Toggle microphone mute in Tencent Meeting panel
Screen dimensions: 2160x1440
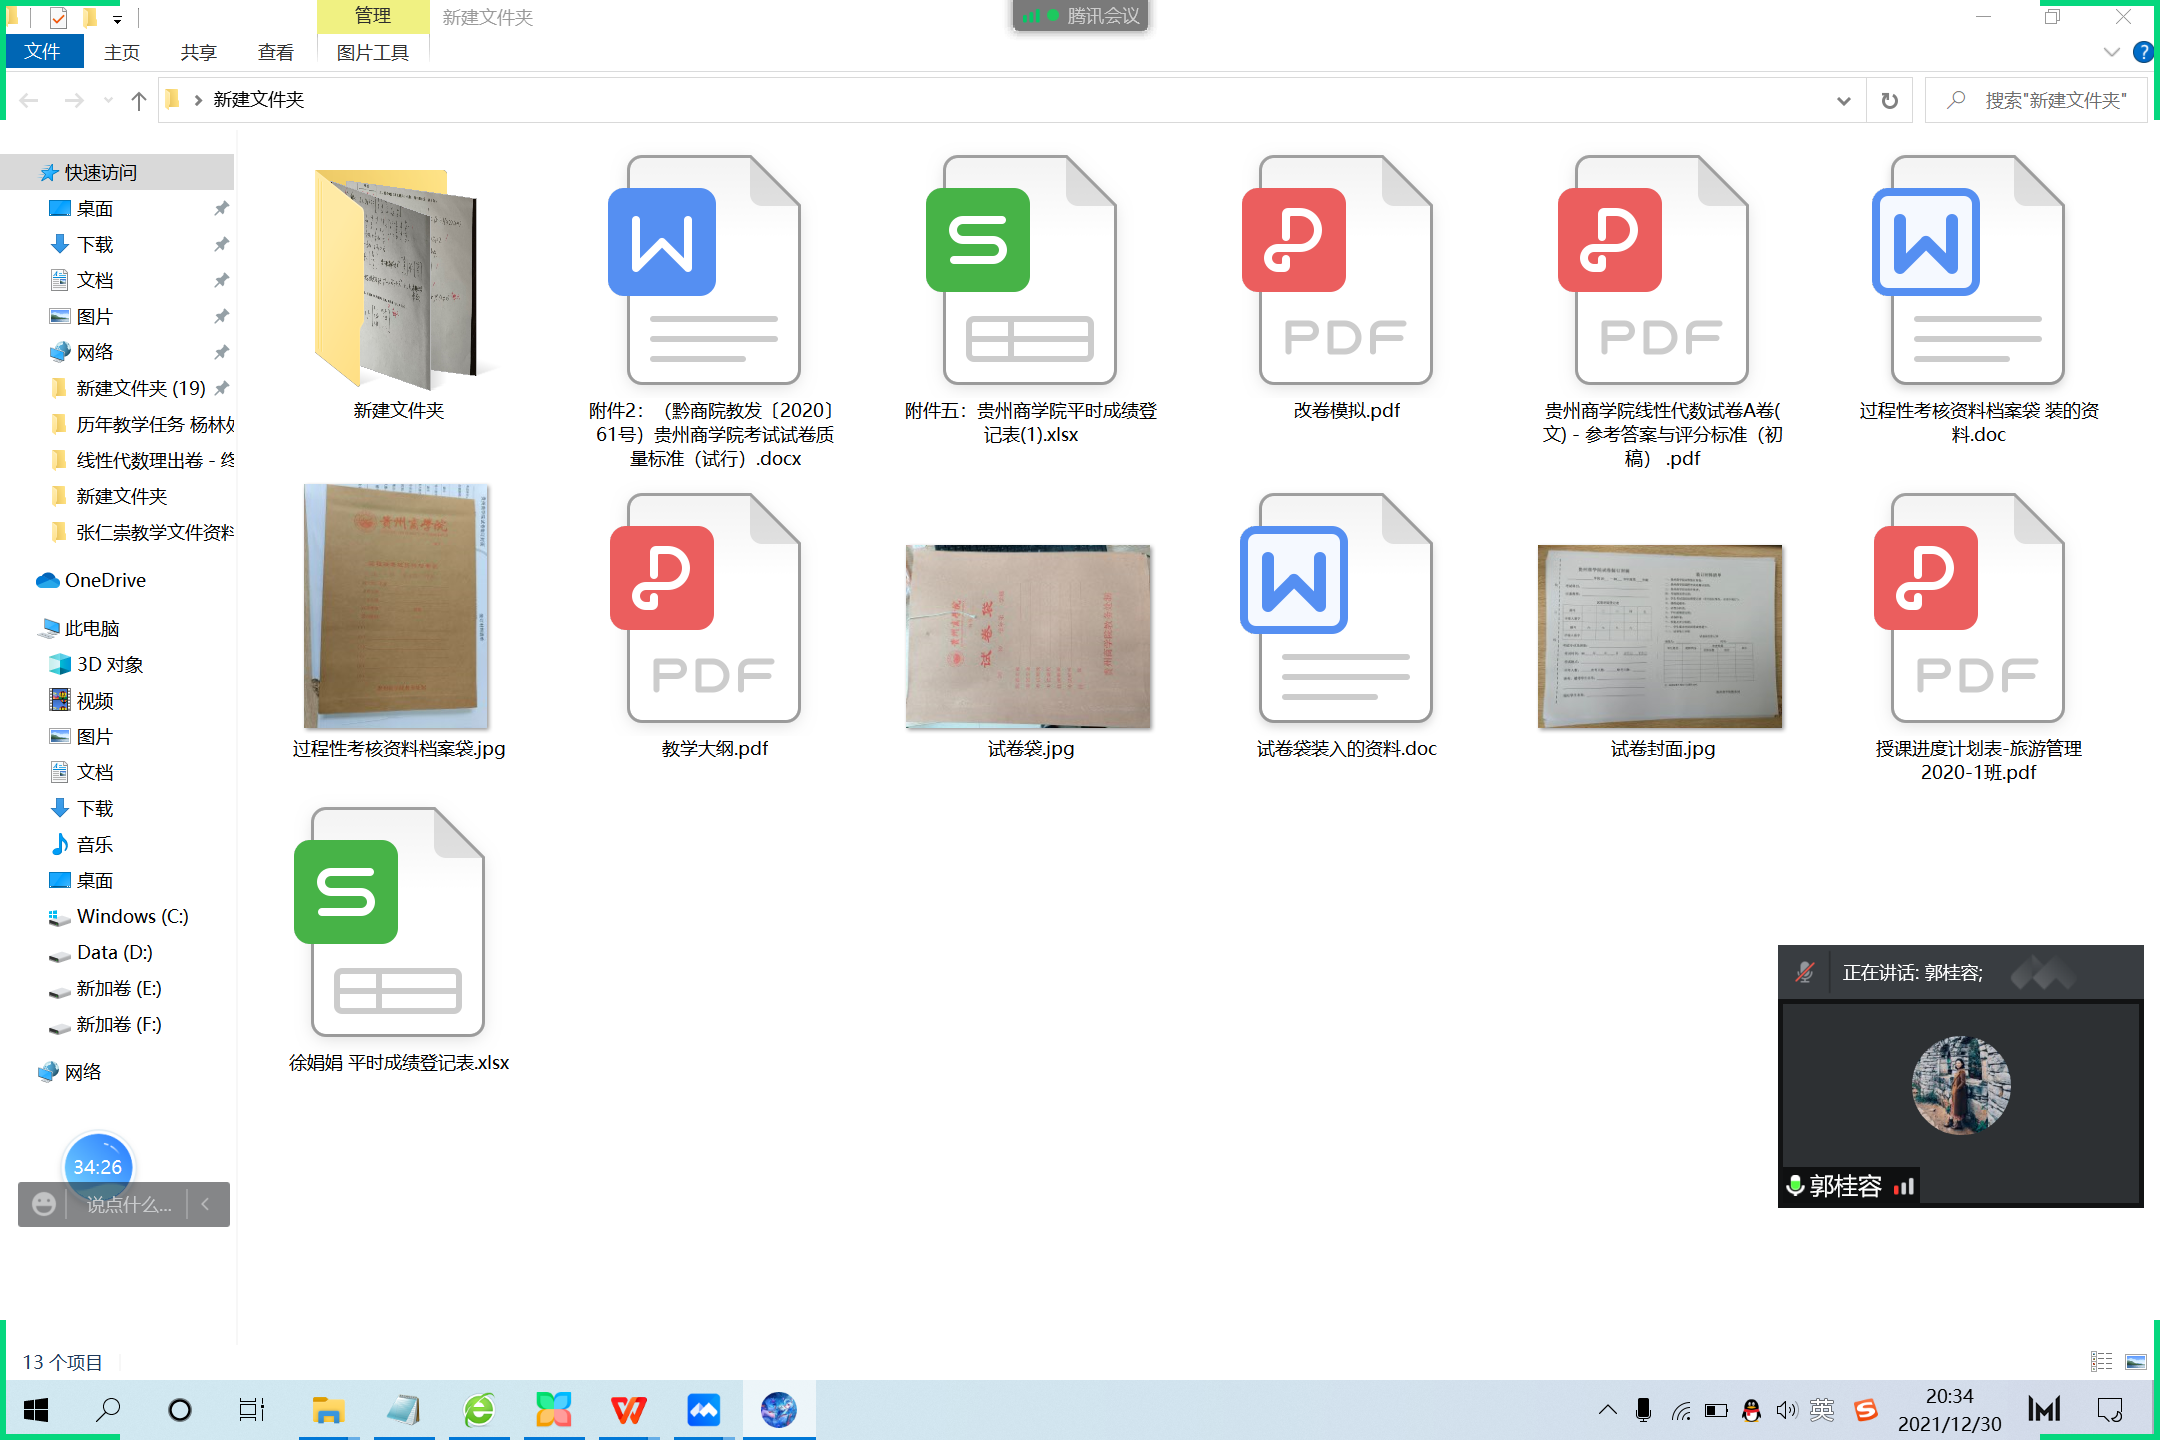[x=1805, y=972]
